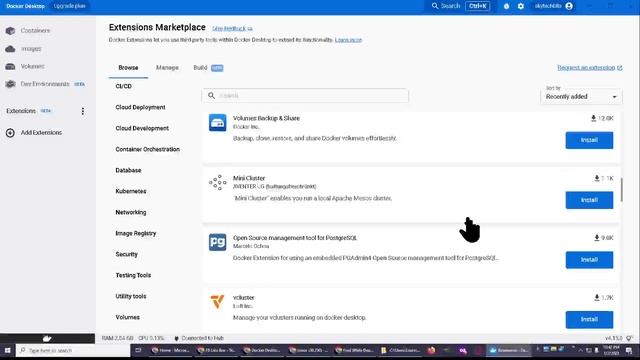
Task: Click the Connected to Hub status
Action: click(199, 338)
